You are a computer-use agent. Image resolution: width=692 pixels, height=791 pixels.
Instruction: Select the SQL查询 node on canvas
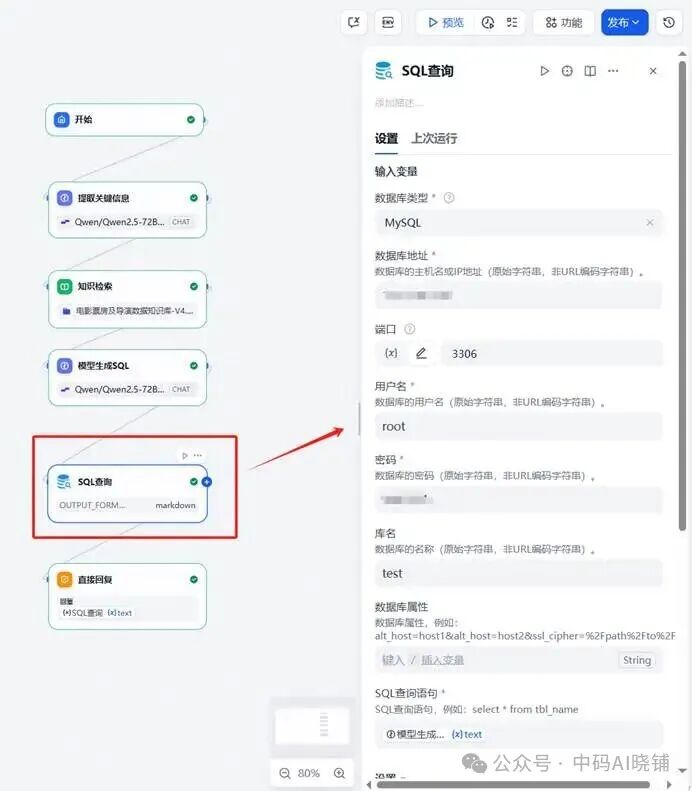pos(127,493)
